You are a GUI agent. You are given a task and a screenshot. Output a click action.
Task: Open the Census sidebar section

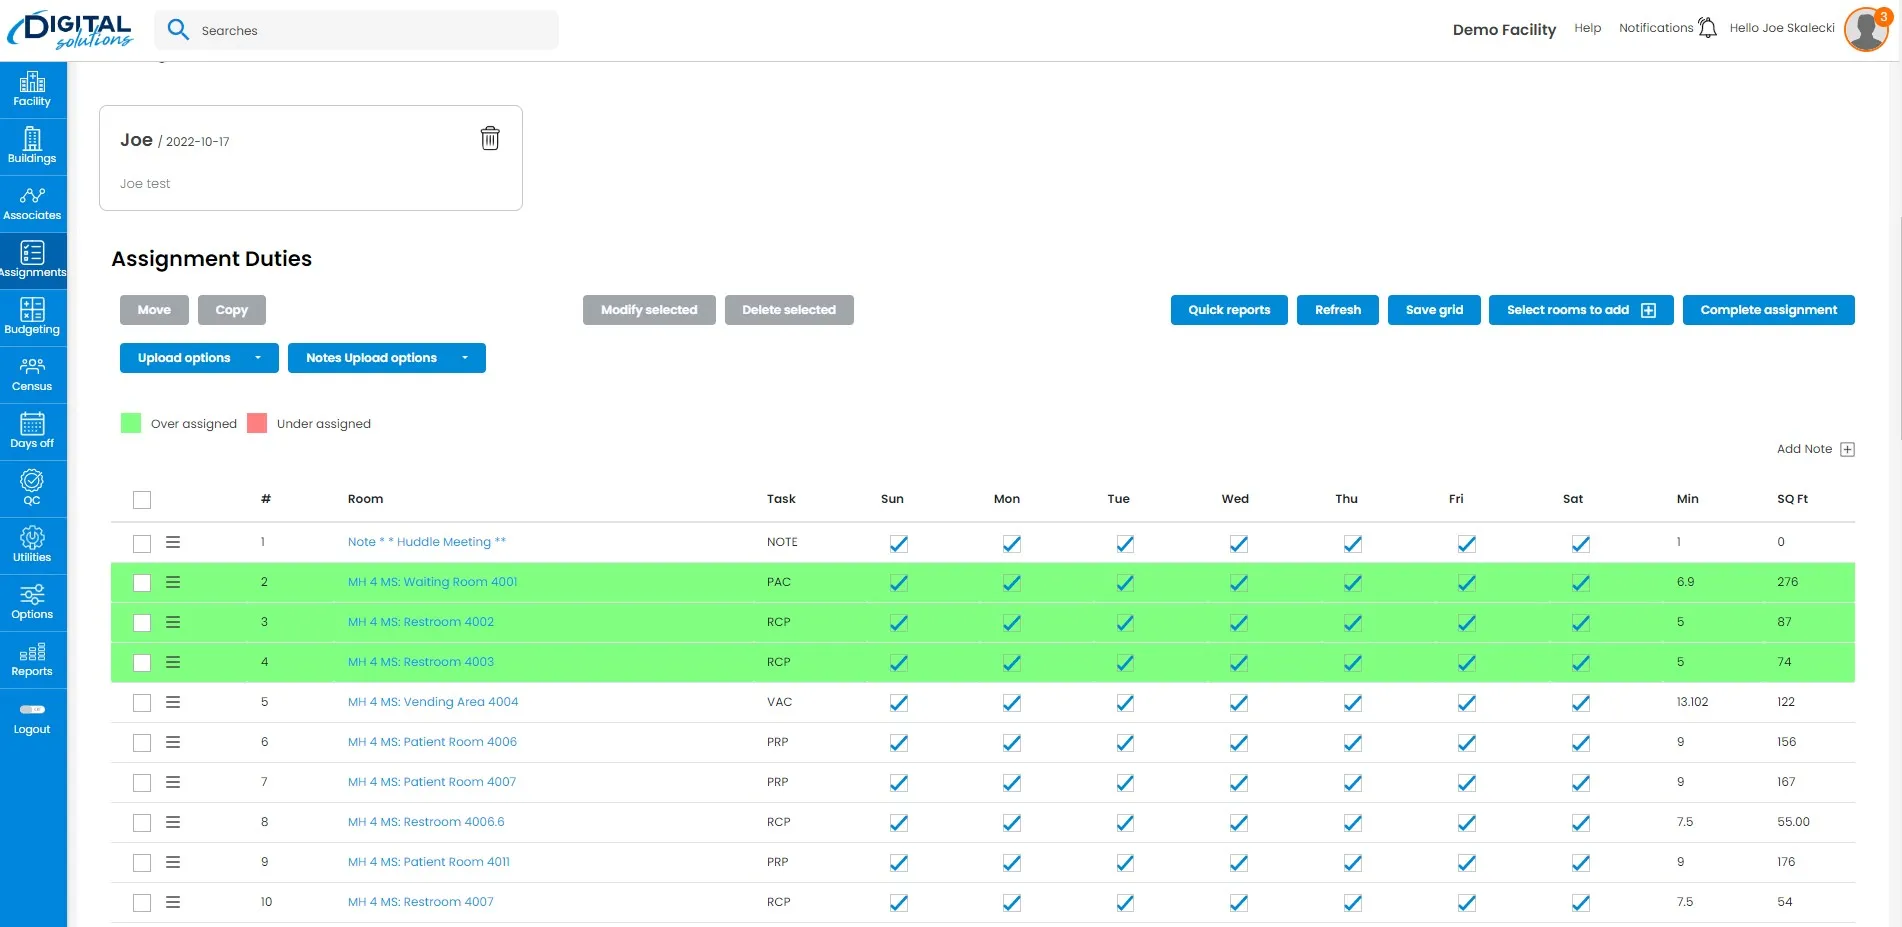tap(32, 375)
